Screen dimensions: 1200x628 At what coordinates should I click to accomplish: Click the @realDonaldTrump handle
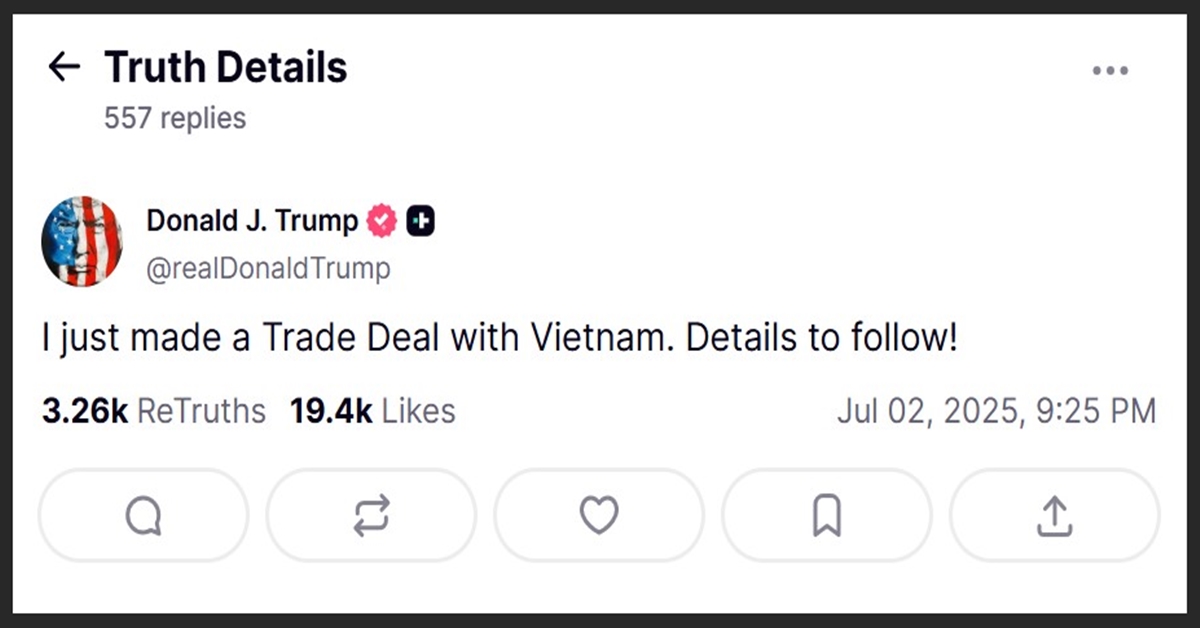[268, 268]
